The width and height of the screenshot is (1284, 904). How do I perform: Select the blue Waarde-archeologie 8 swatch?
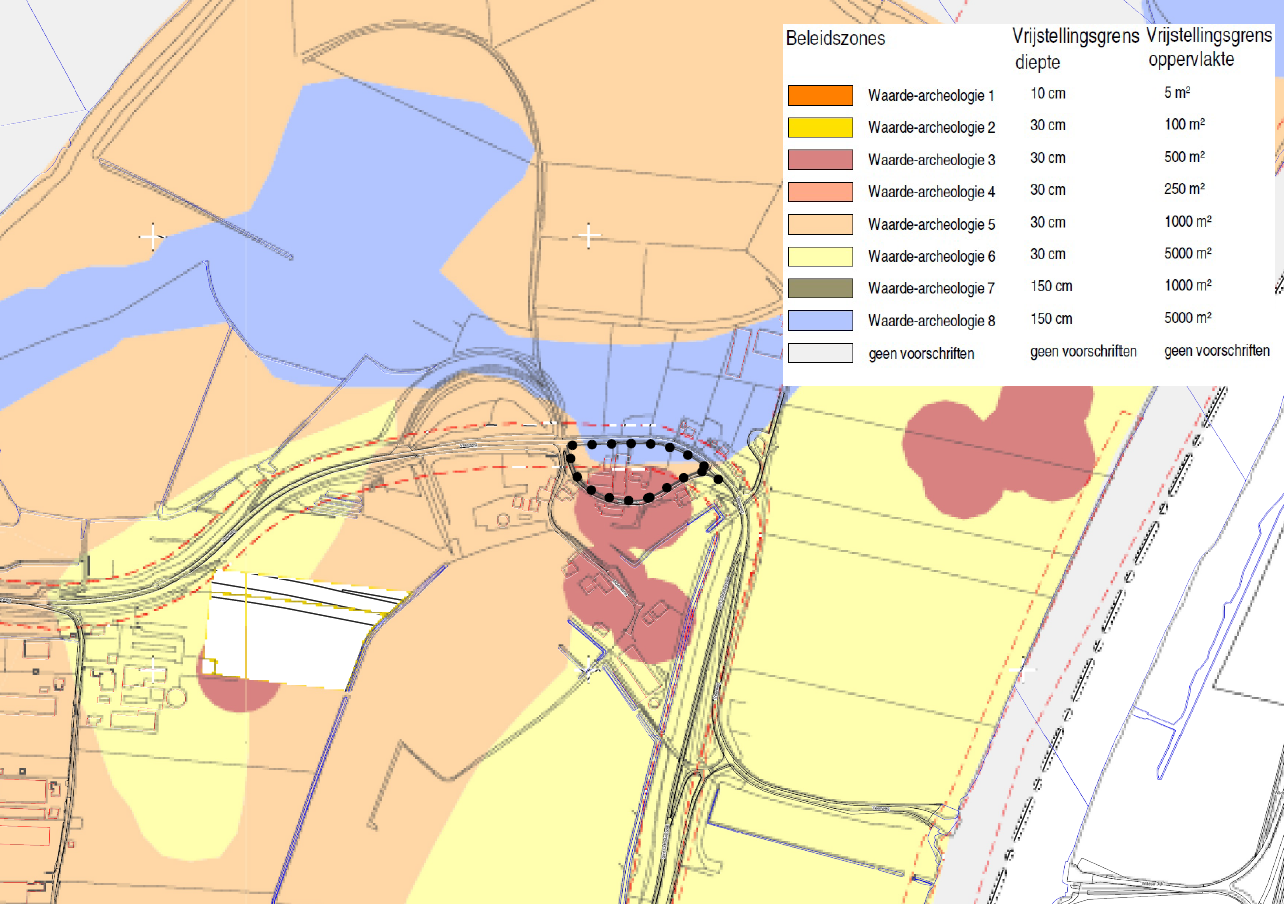coord(820,320)
